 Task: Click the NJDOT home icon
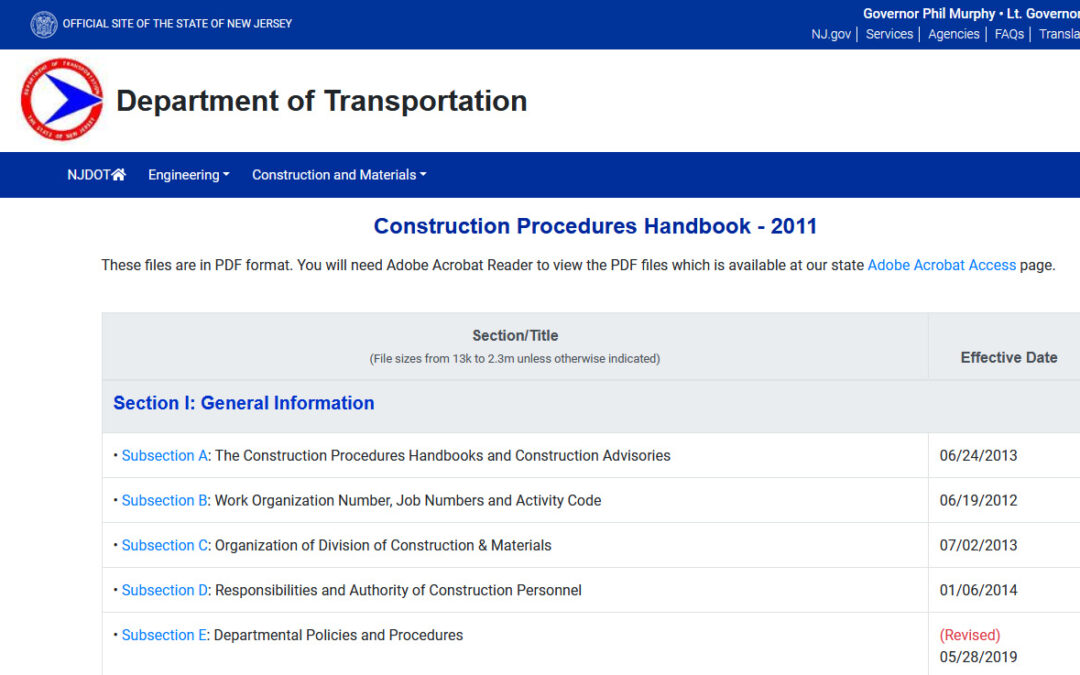pyautogui.click(x=118, y=175)
